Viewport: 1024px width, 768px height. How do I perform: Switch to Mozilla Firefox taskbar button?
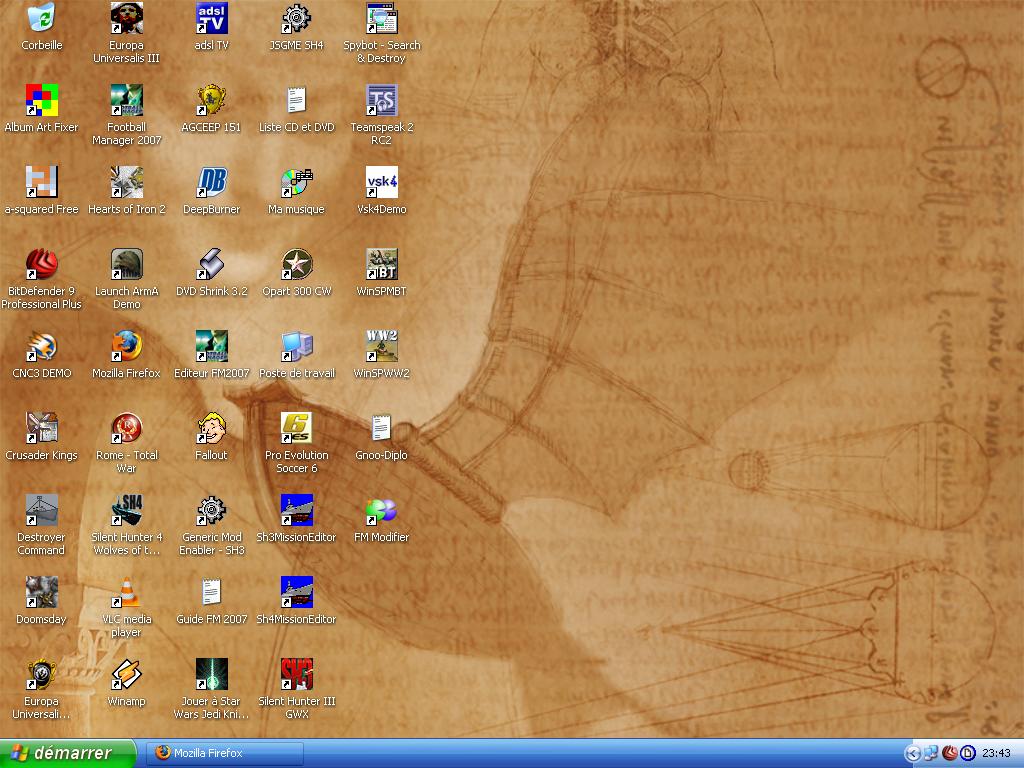click(x=224, y=753)
